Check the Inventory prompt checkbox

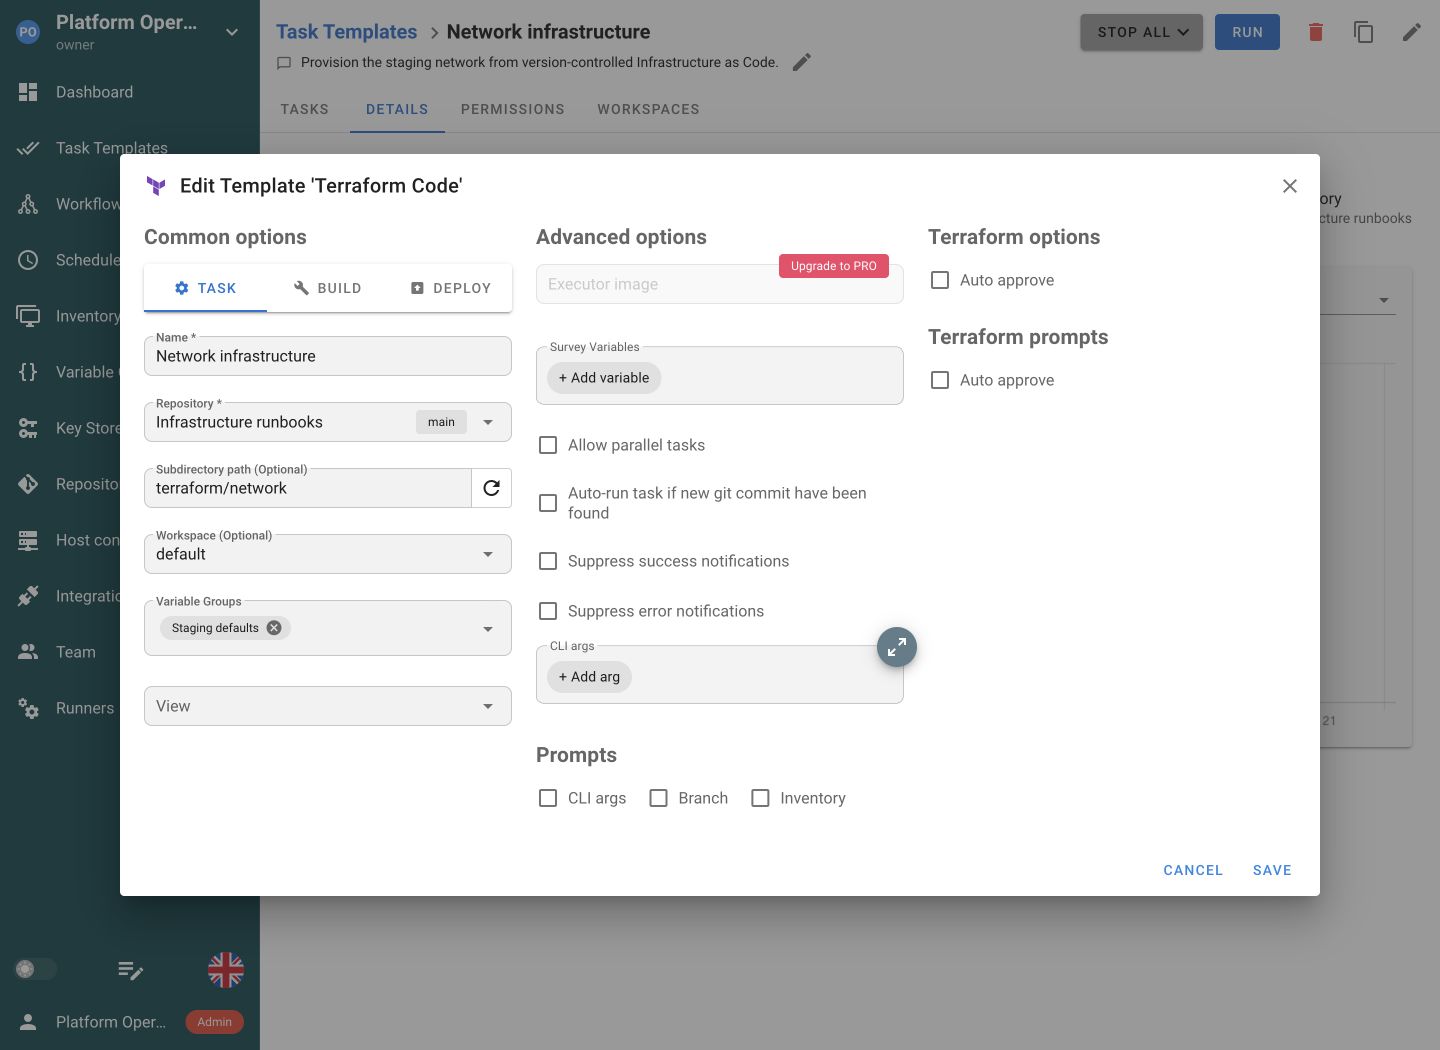760,798
